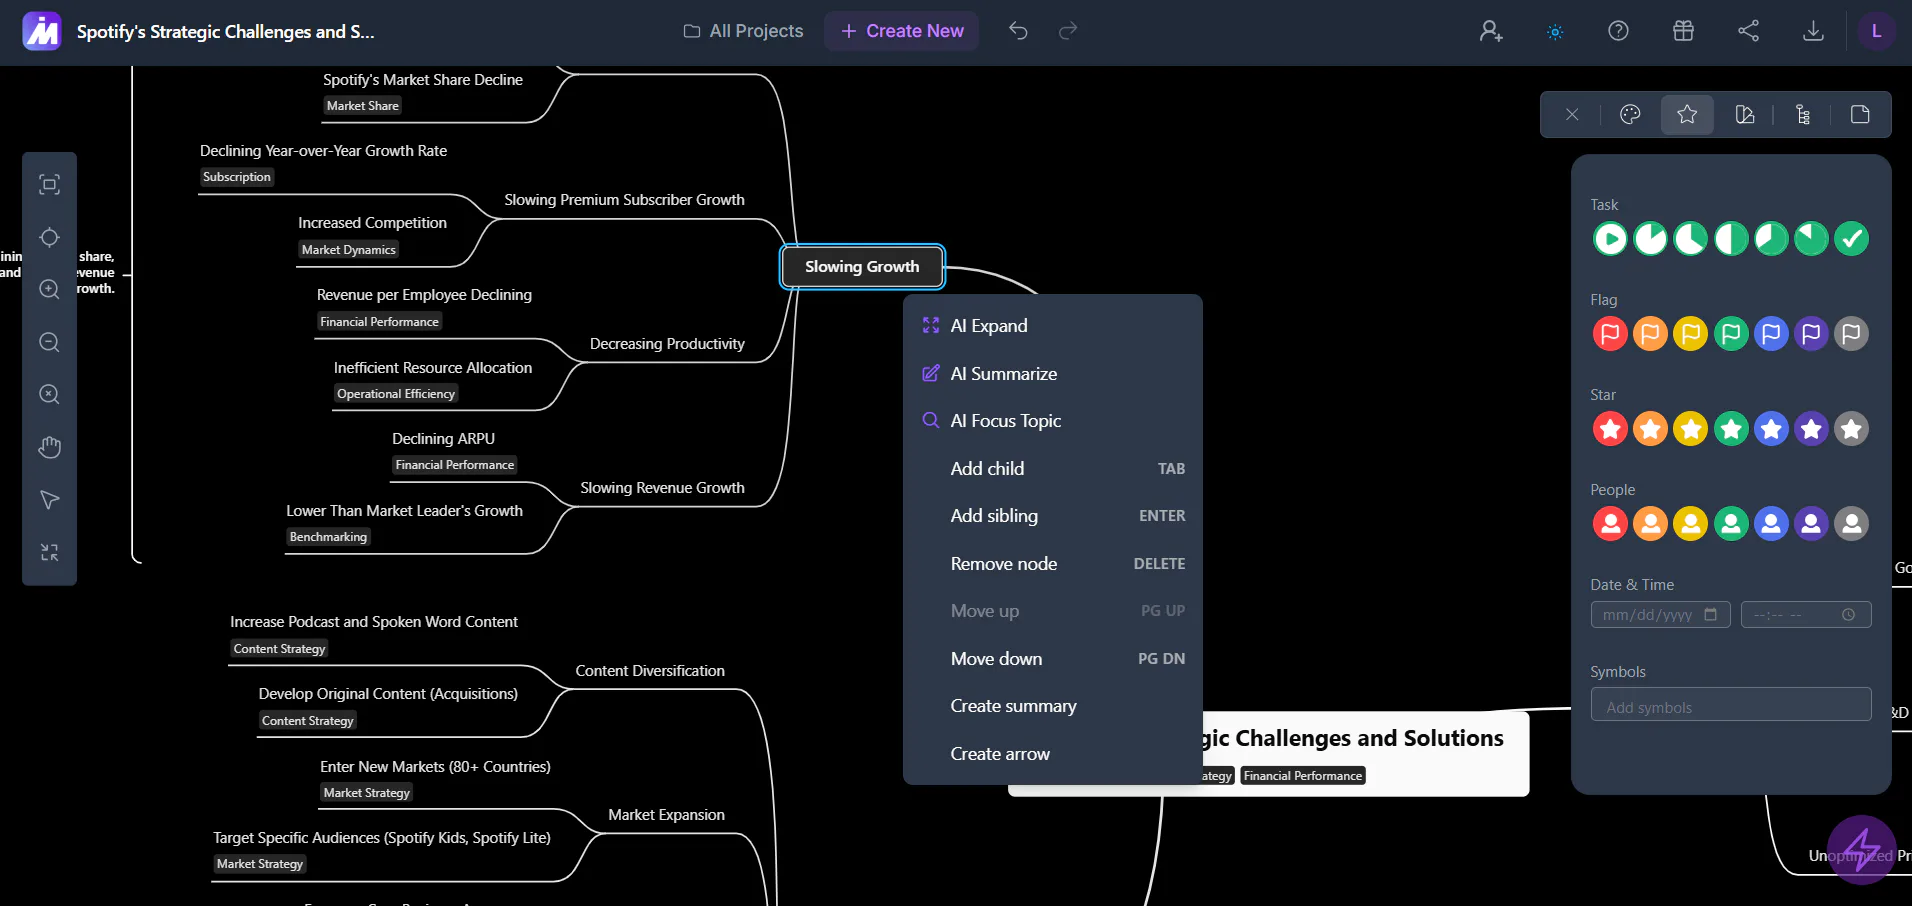Click the center target icon in left toolbar
This screenshot has height=906, width=1912.
[49, 237]
